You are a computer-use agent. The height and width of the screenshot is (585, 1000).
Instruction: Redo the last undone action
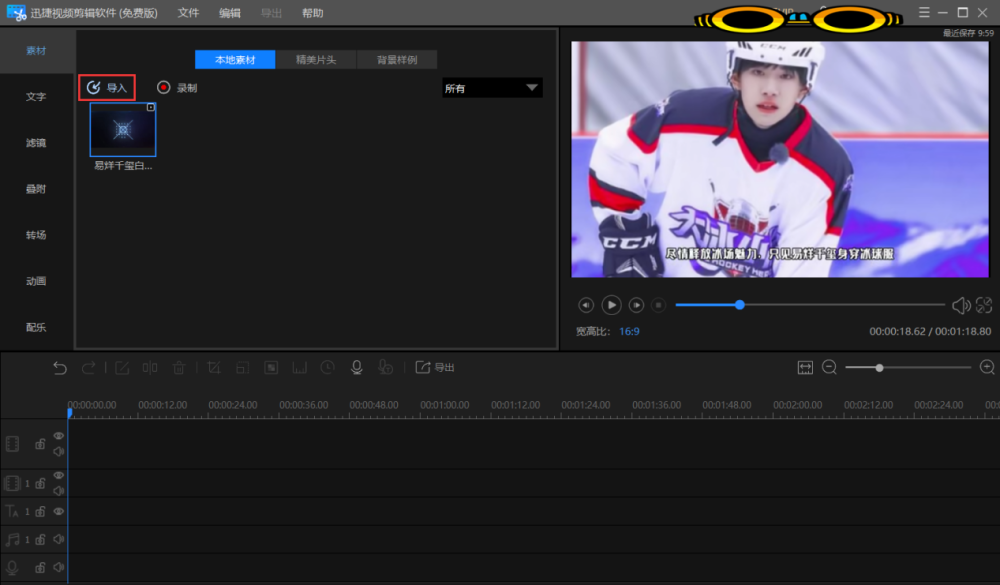coord(89,367)
